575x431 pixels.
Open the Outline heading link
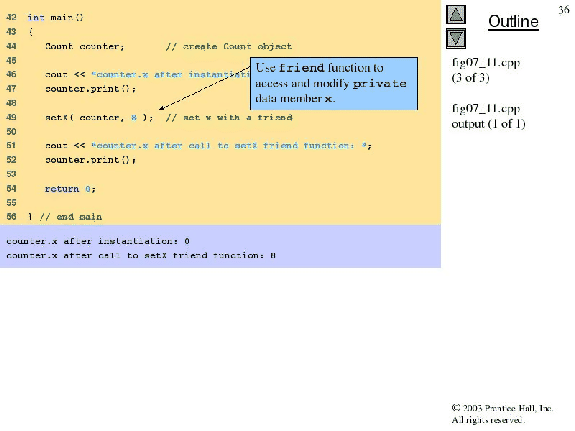[x=513, y=22]
